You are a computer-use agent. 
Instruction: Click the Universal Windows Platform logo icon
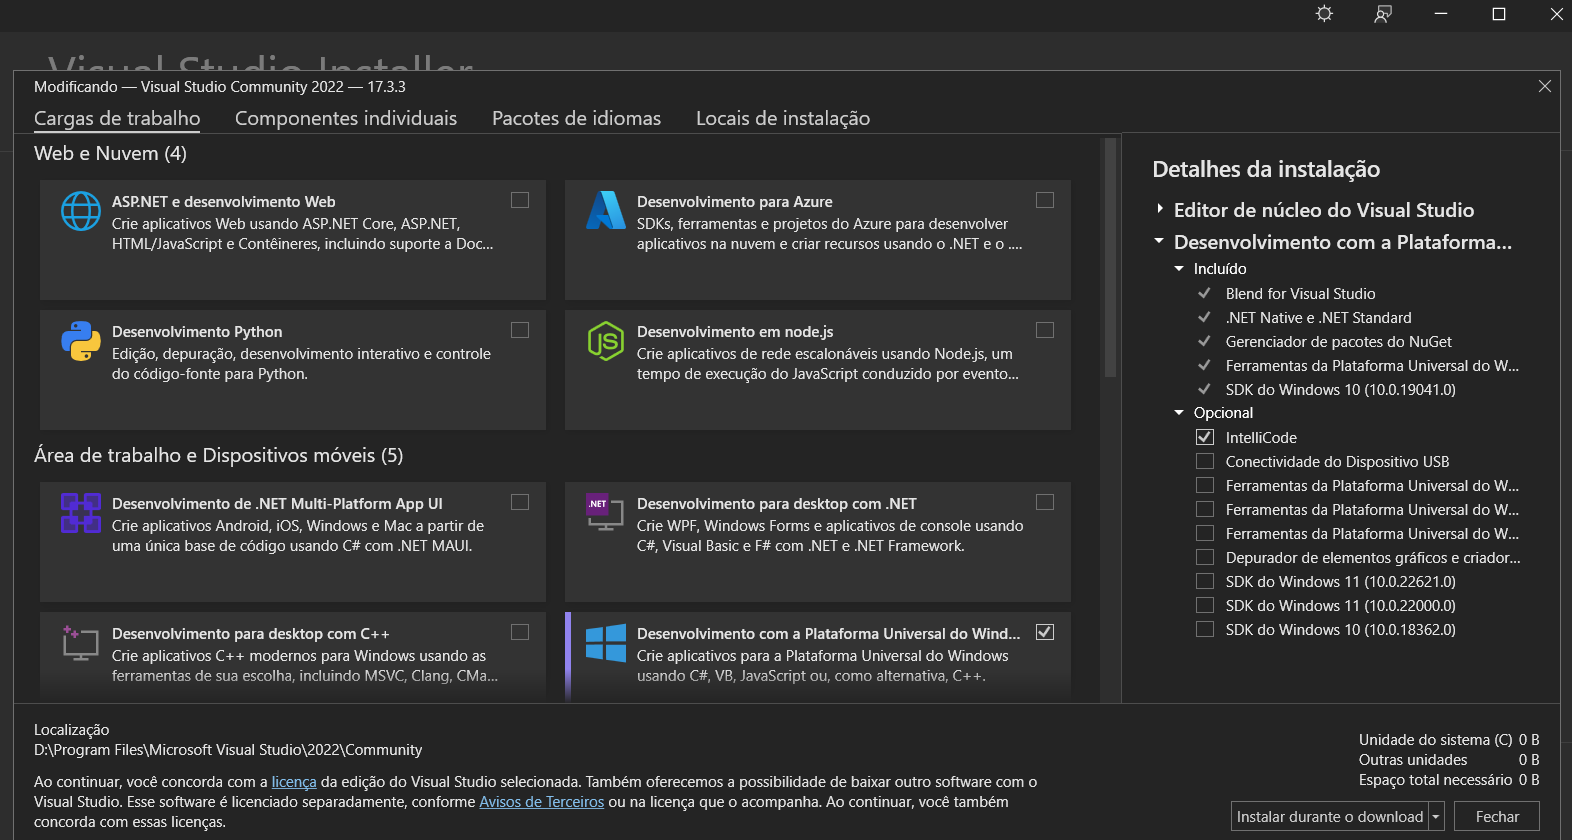[x=606, y=643]
